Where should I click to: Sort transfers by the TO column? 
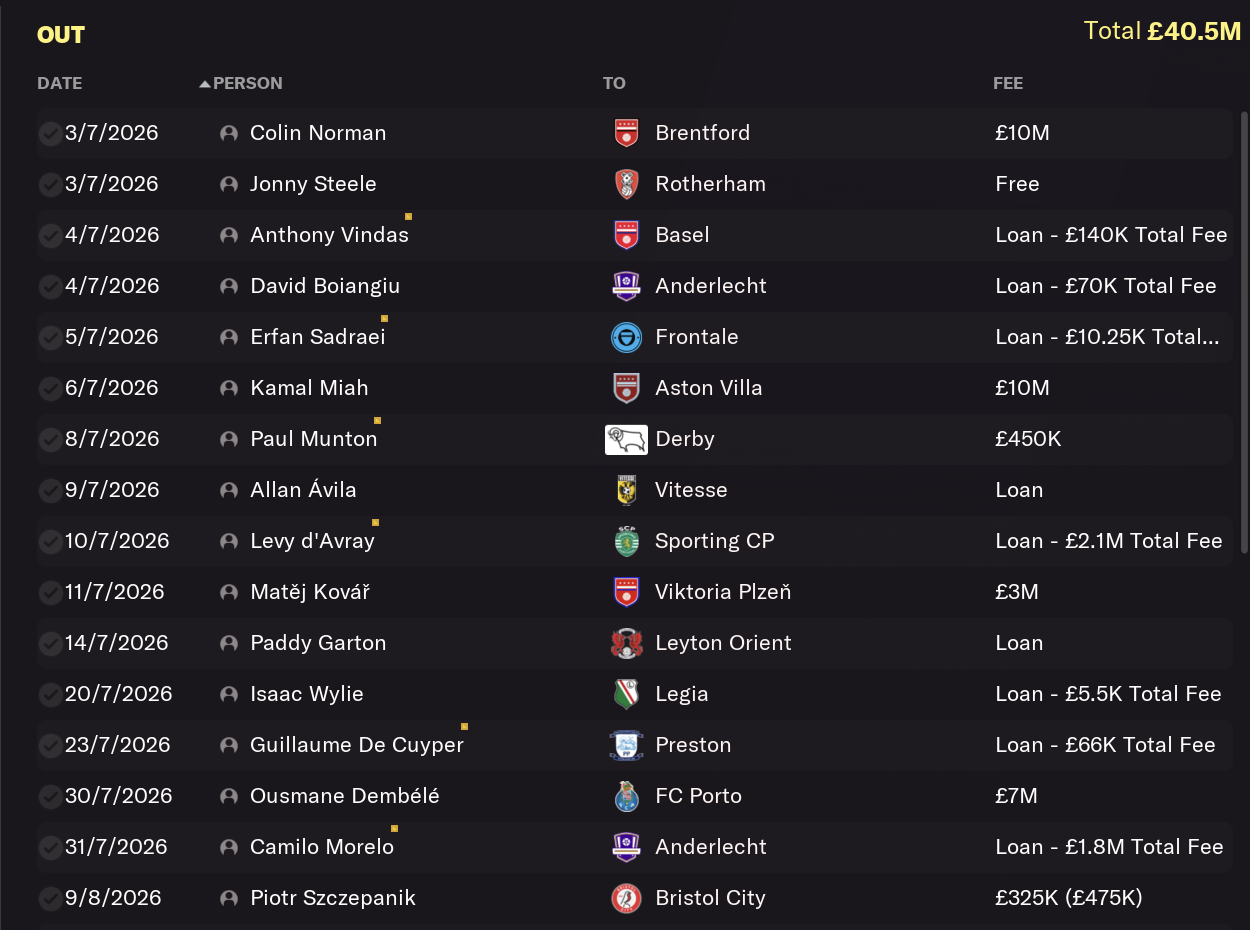pos(614,83)
